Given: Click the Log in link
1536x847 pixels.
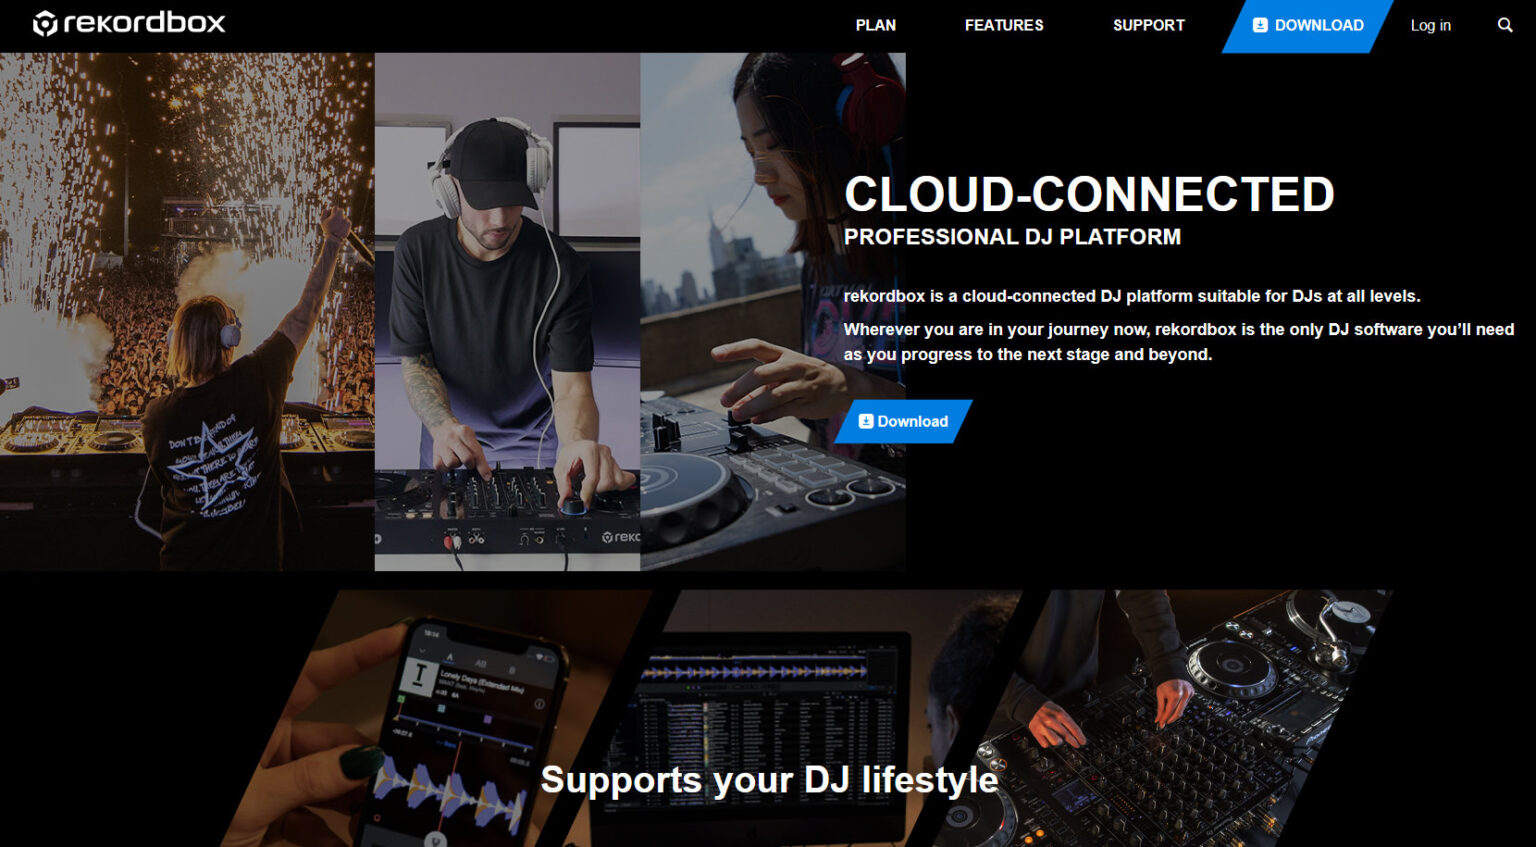Looking at the screenshot, I should [x=1430, y=25].
